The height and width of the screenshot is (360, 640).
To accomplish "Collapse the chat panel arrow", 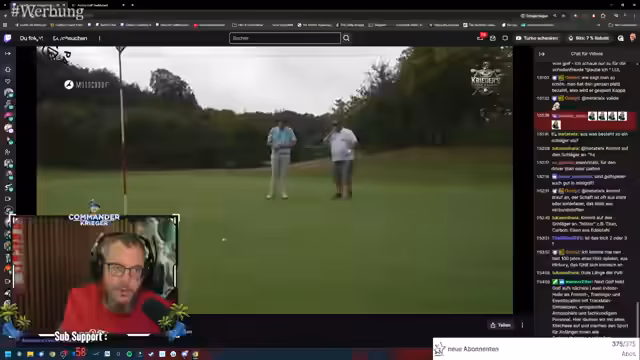I will coord(542,54).
